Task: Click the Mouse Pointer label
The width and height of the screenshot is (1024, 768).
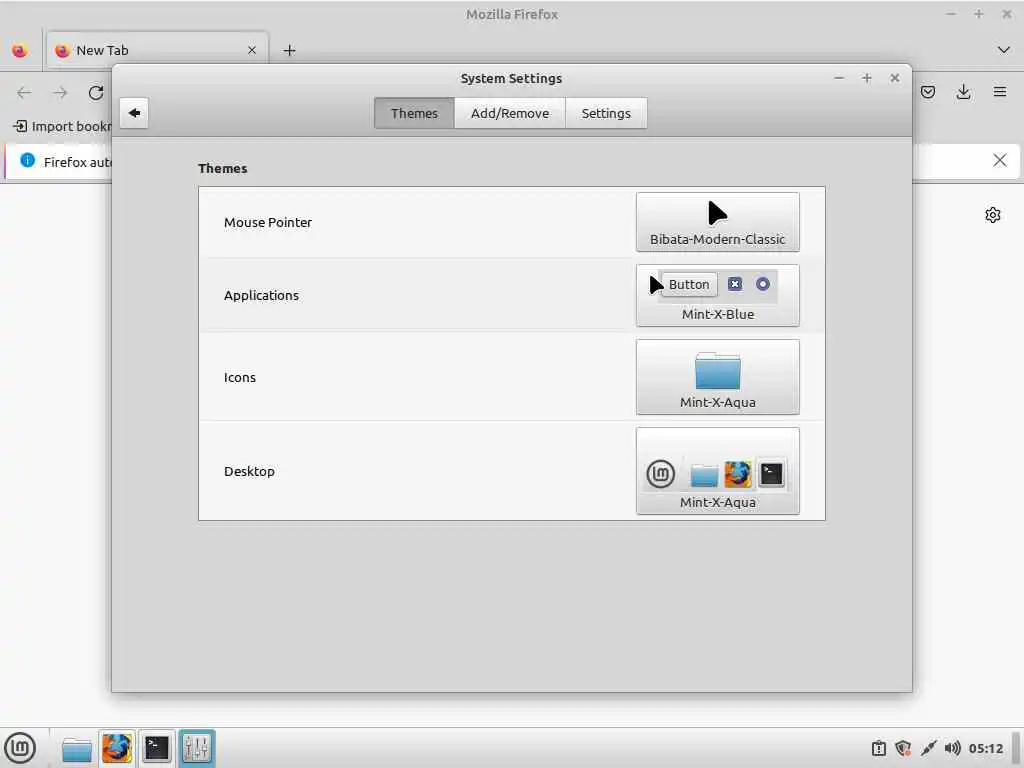Action: 268,222
